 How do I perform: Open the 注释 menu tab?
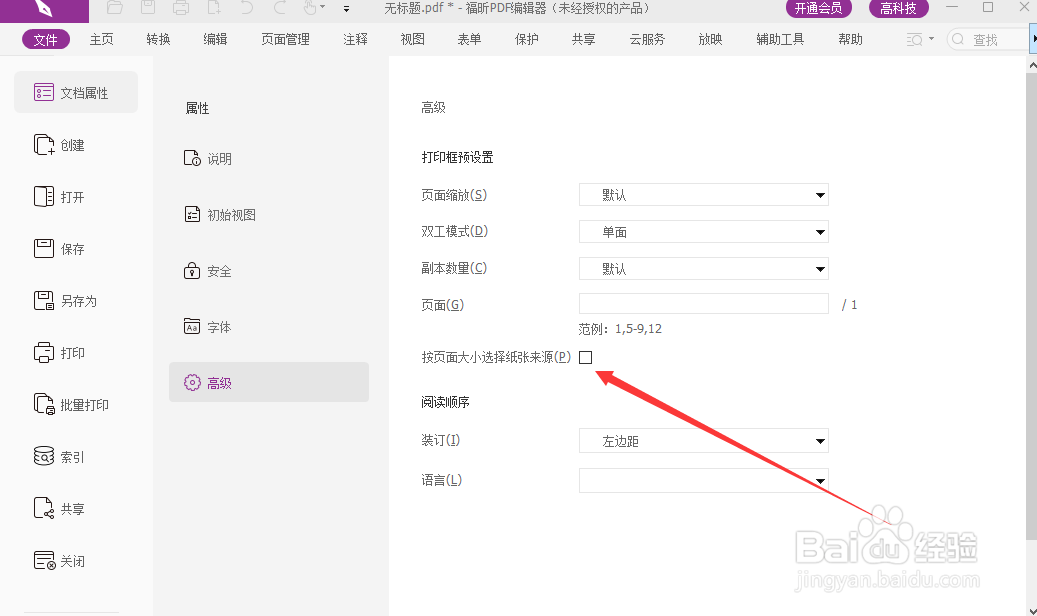(x=354, y=39)
